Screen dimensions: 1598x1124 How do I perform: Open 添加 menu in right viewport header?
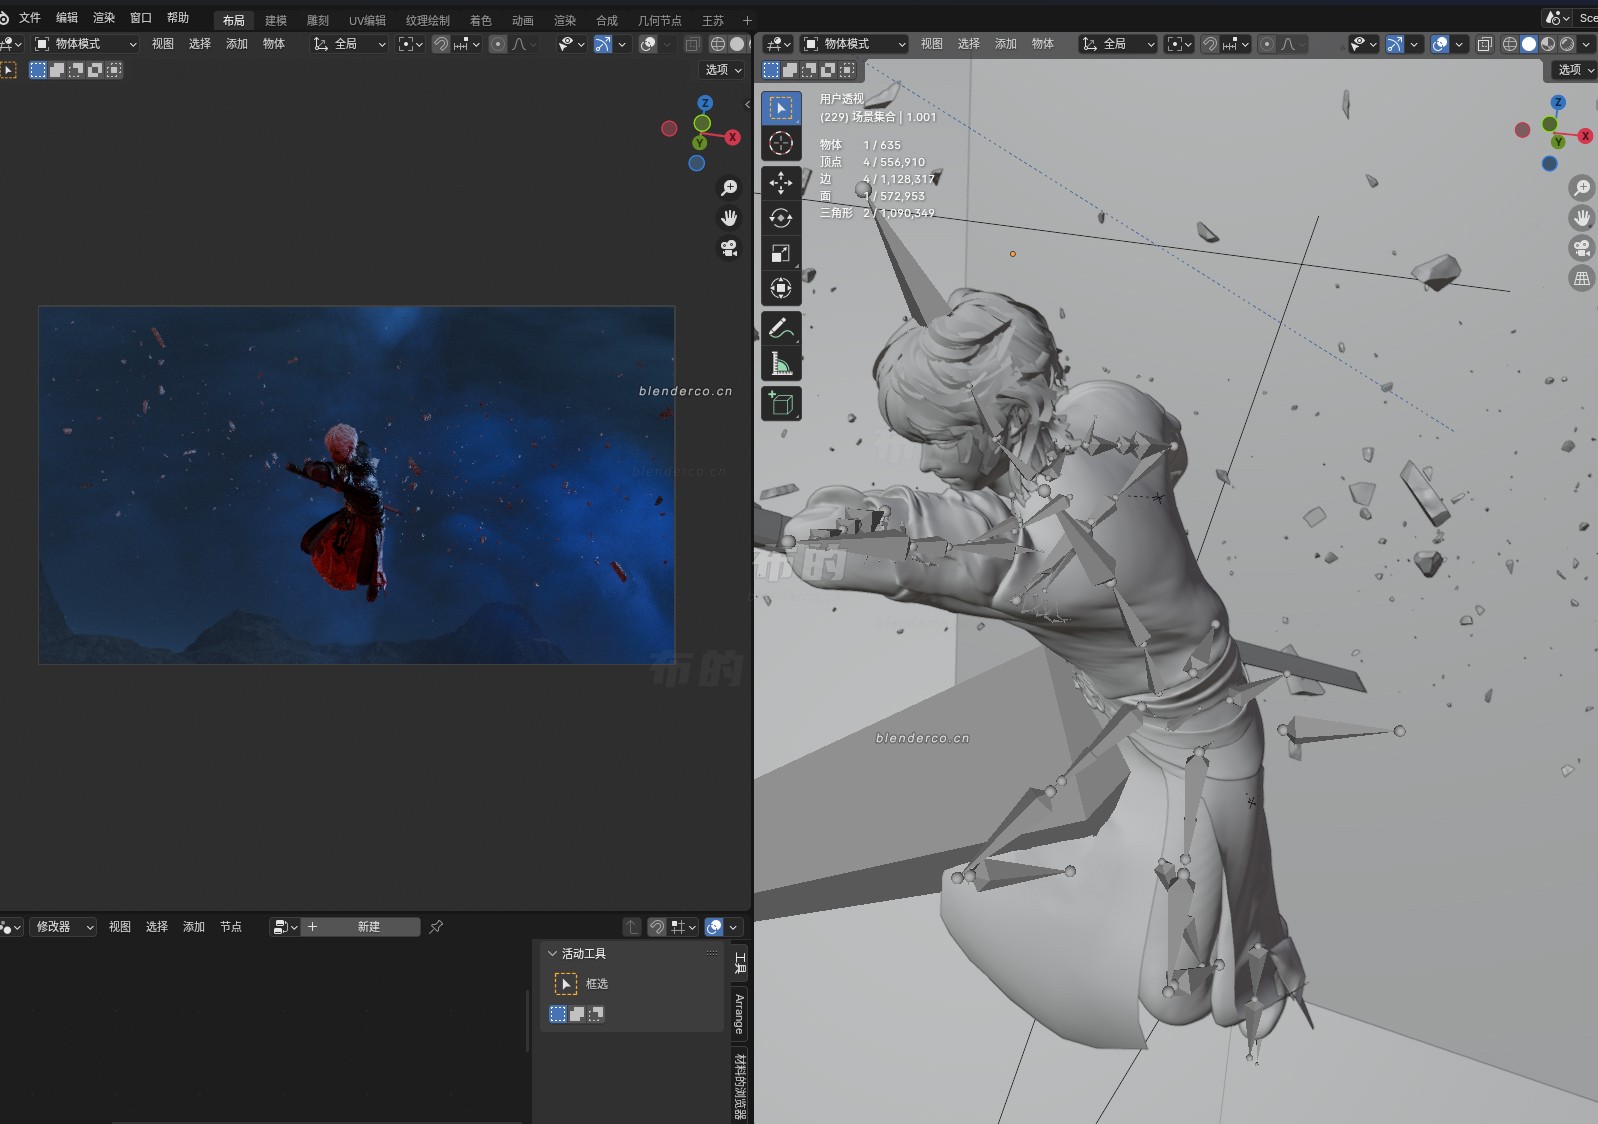click(1006, 44)
